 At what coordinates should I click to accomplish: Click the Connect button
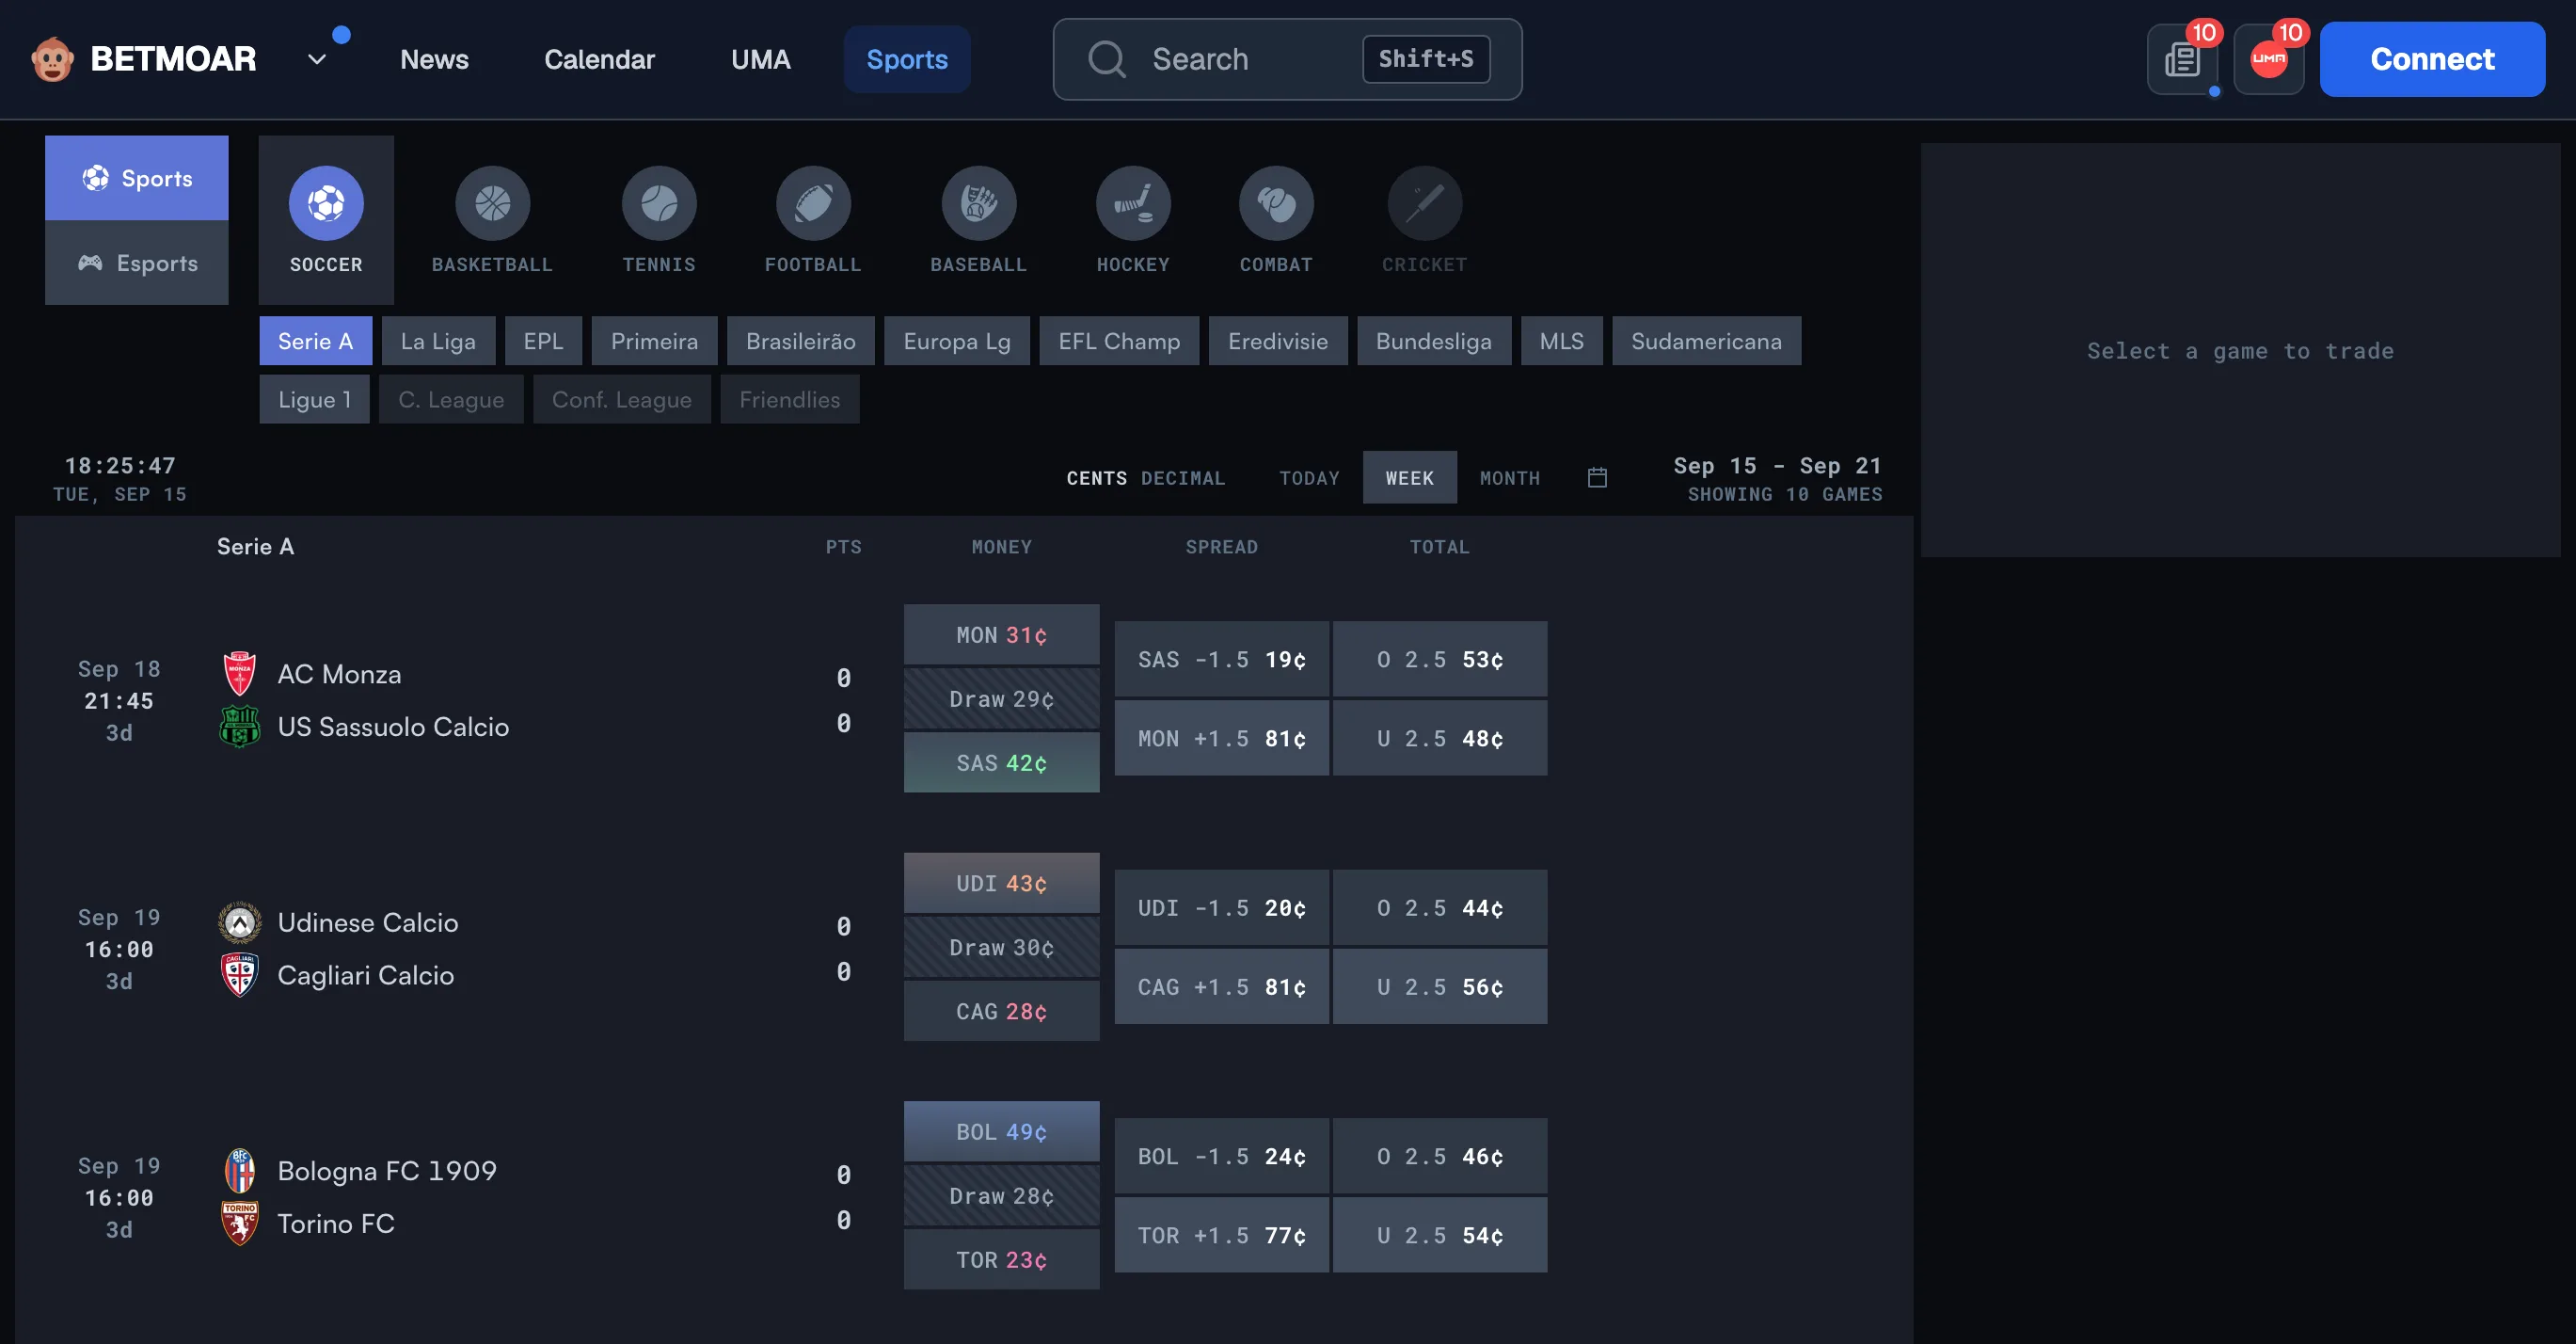tap(2432, 59)
